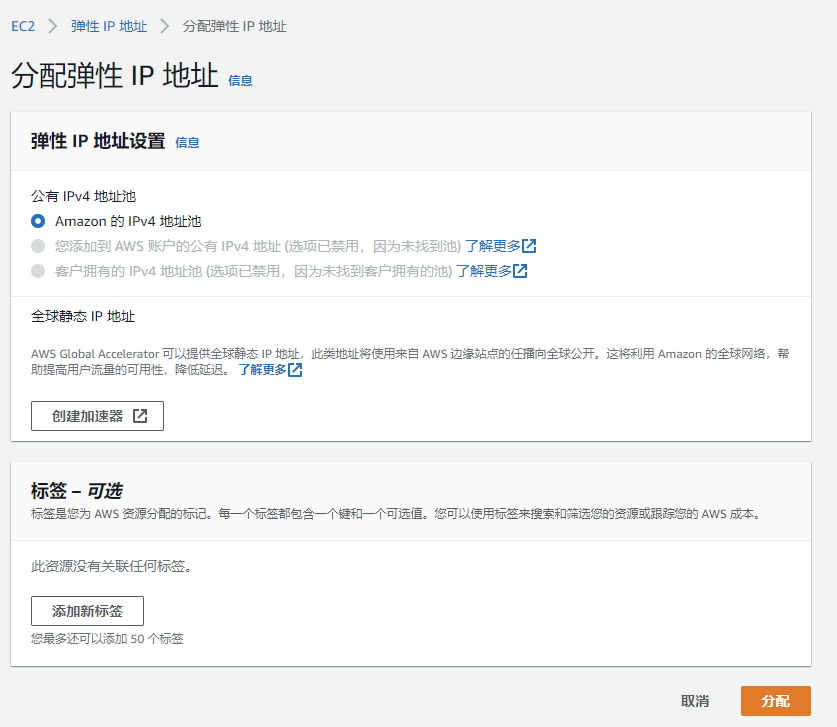Image resolution: width=837 pixels, height=727 pixels.
Task: Click 取消 to cancel the allocation
Action: pos(695,701)
